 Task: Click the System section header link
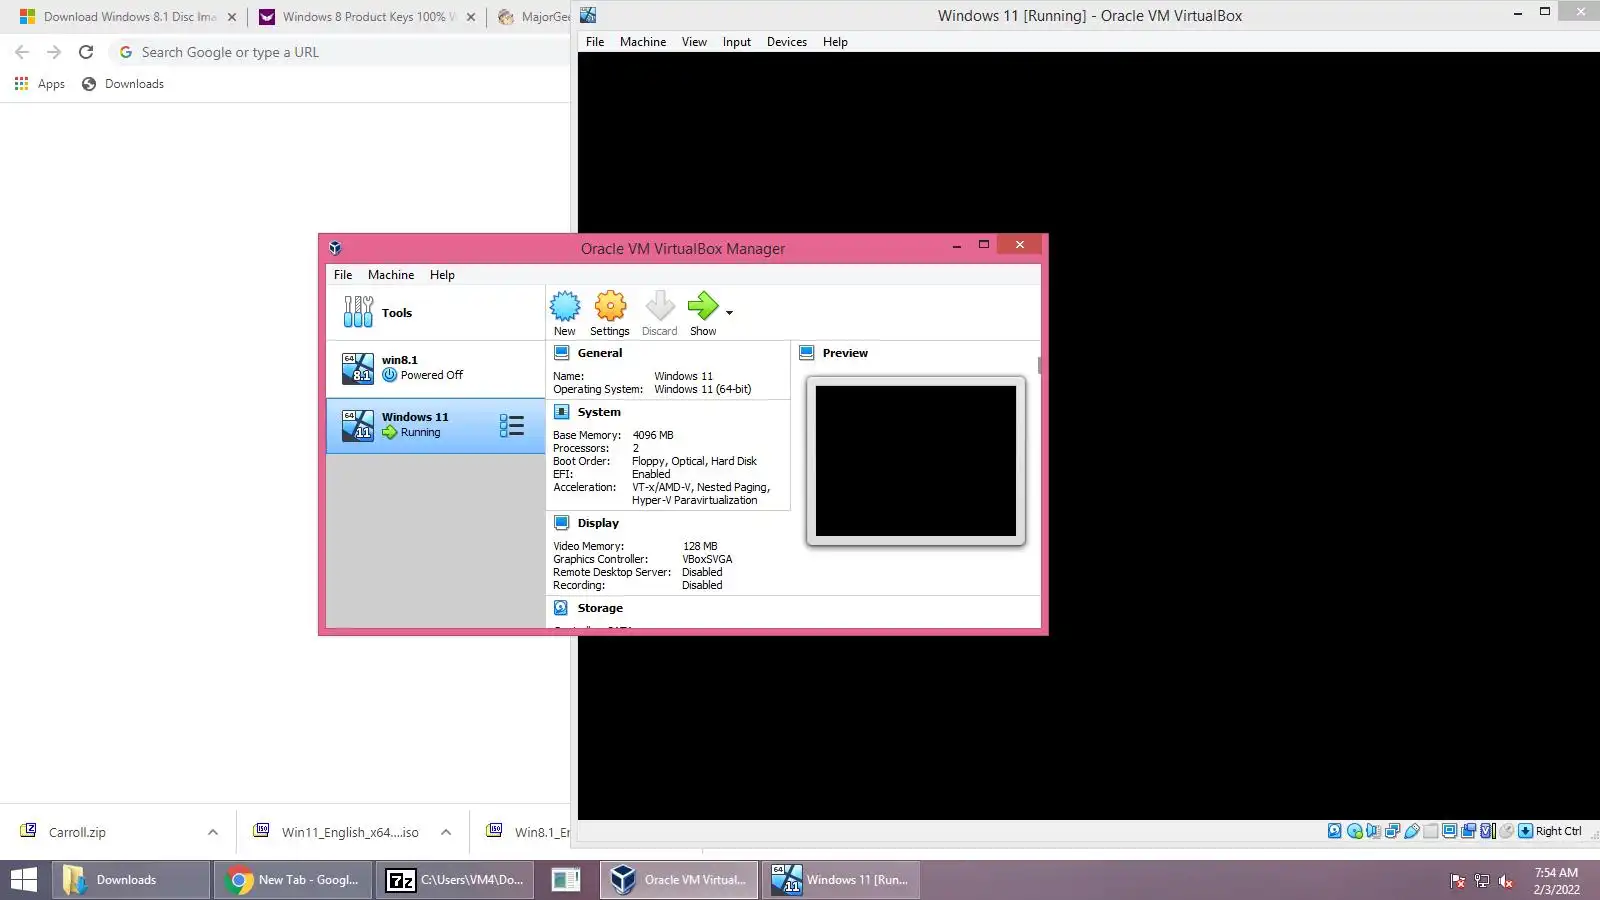(x=599, y=412)
